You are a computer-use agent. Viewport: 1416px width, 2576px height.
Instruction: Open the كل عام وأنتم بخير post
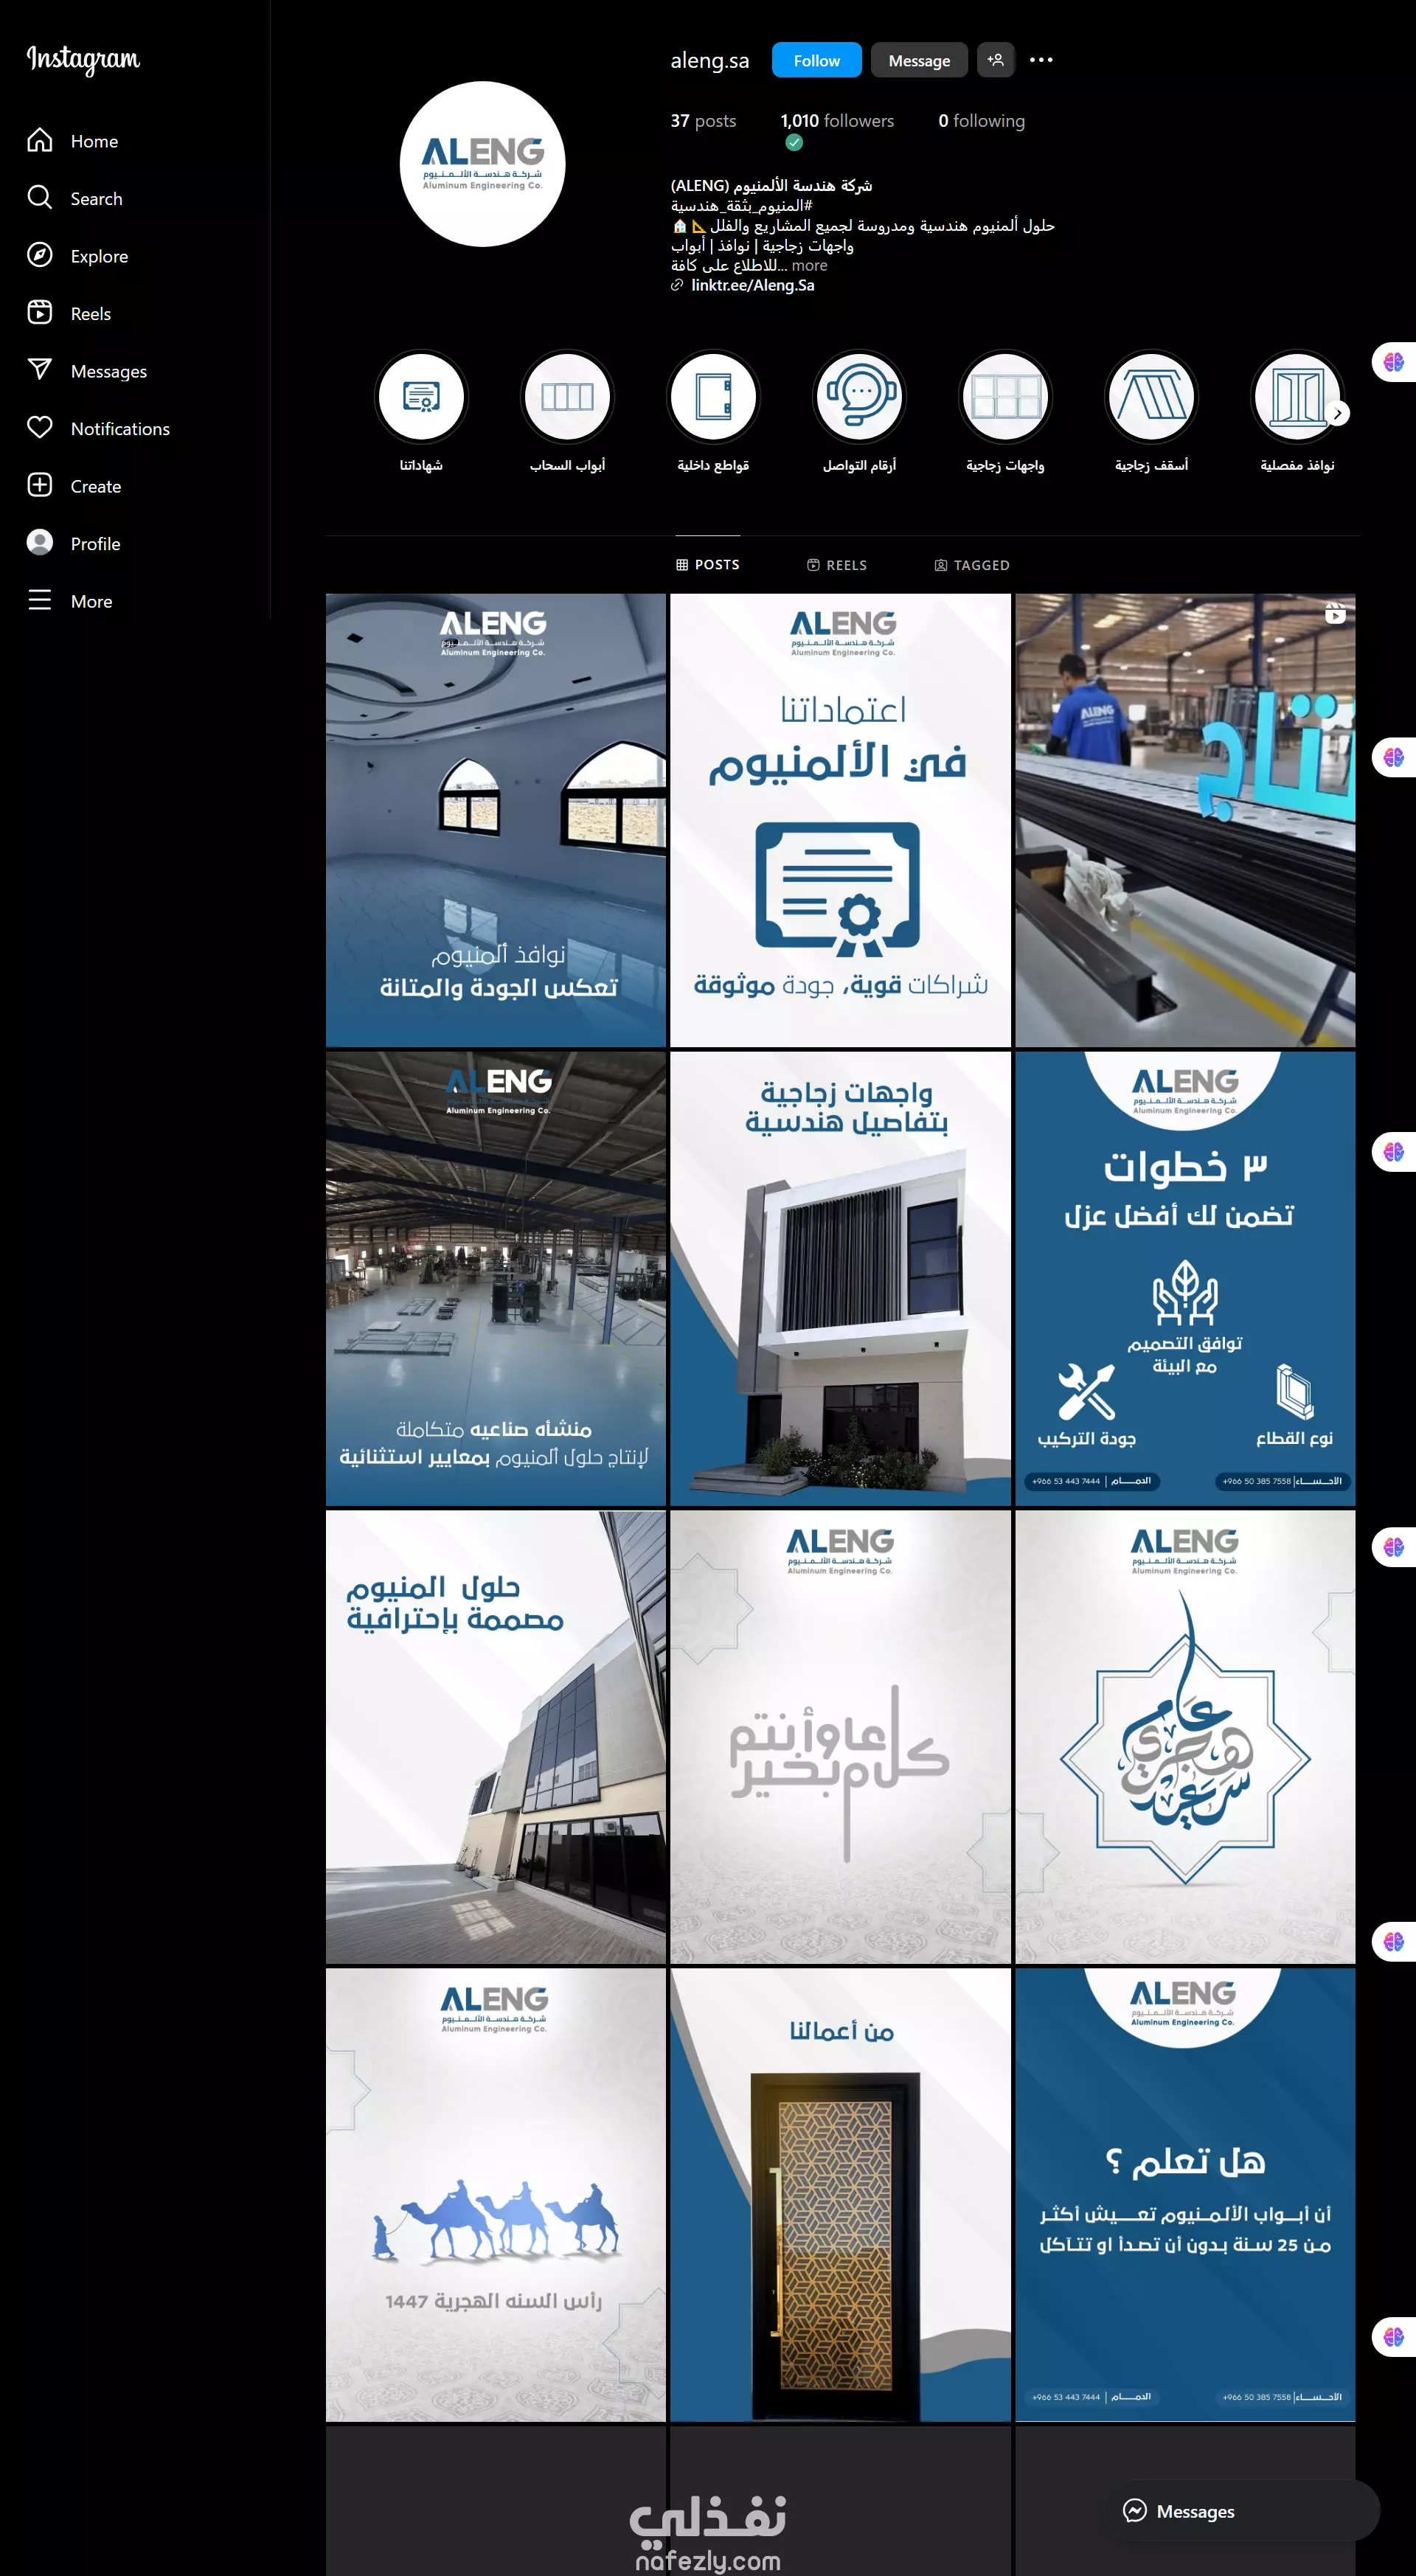point(840,1737)
